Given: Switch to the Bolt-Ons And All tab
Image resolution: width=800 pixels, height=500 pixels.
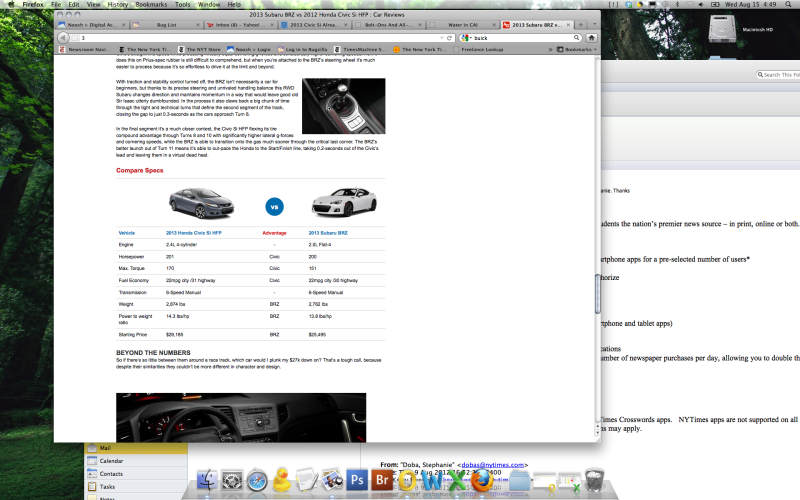Looking at the screenshot, I should tap(388, 24).
